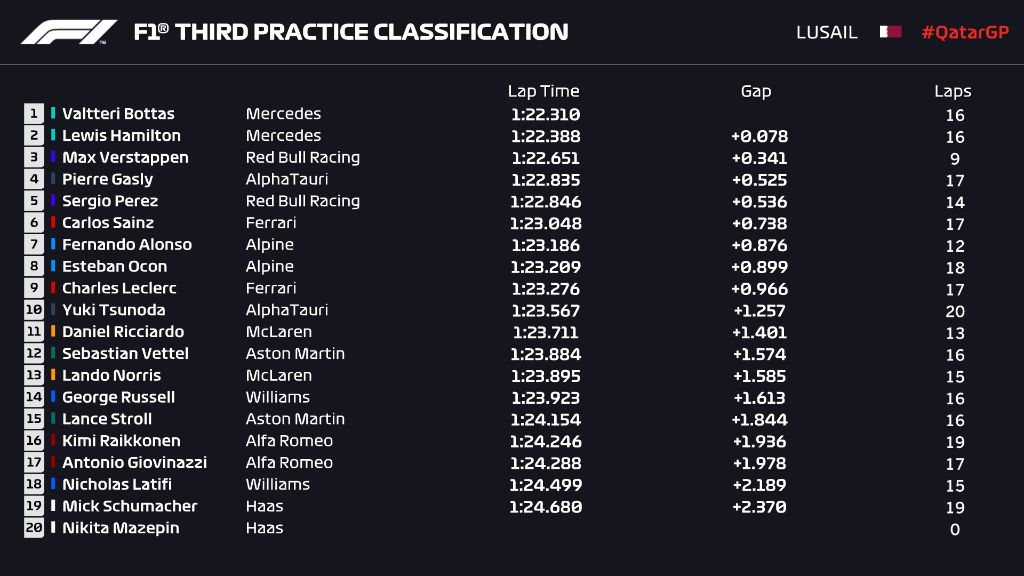Click Fernando Alonso's team color bar

coord(54,245)
